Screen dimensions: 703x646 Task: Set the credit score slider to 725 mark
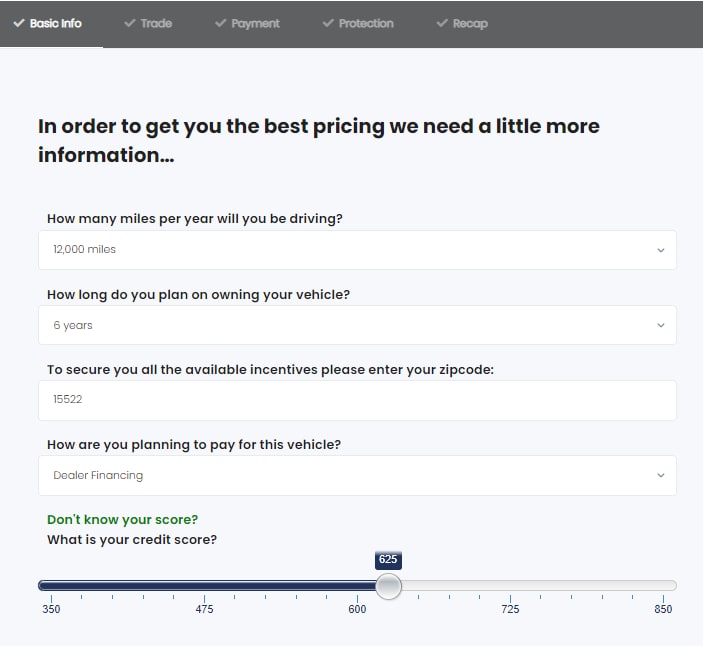(x=510, y=585)
